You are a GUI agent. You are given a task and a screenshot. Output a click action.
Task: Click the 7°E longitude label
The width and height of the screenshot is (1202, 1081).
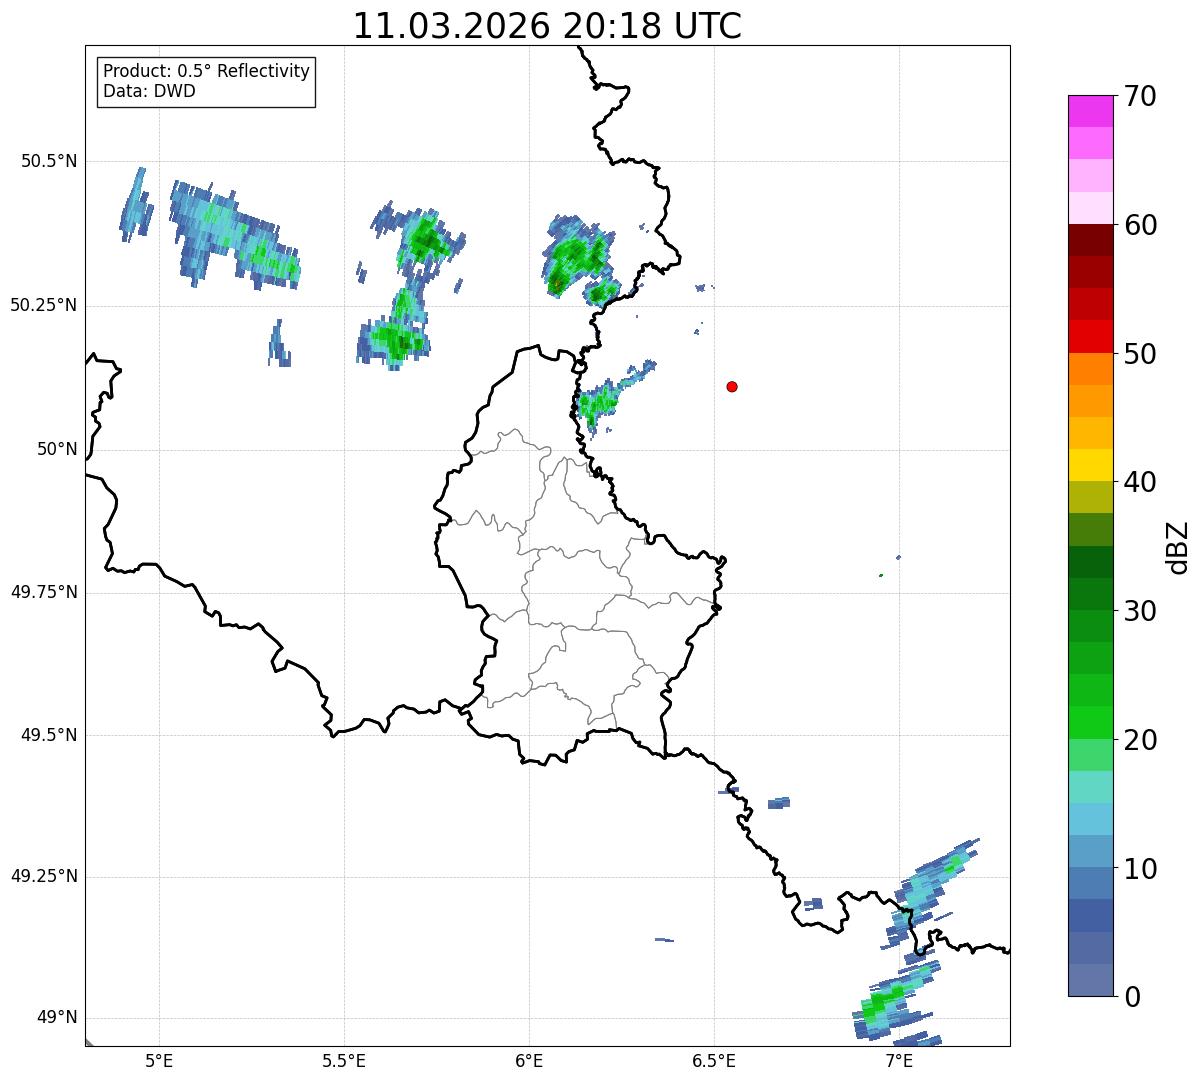(x=899, y=1060)
